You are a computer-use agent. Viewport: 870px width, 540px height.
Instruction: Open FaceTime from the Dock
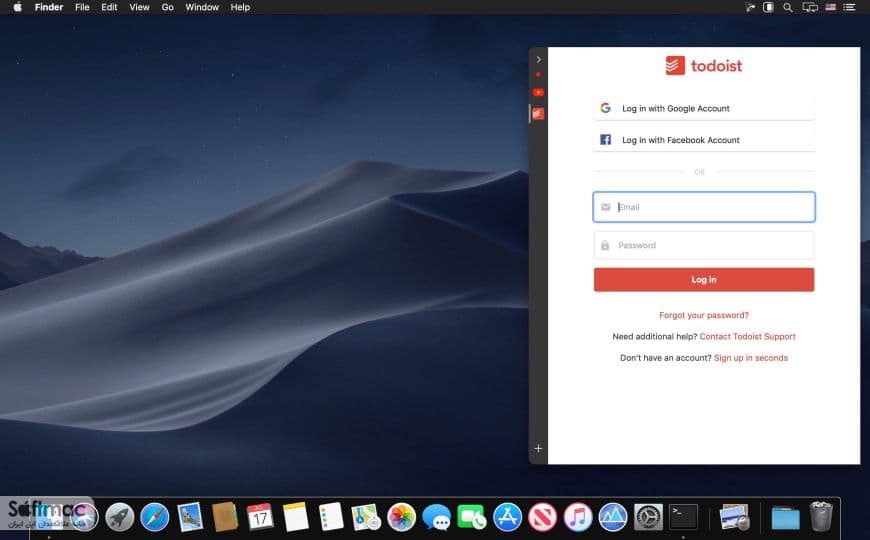tap(472, 517)
